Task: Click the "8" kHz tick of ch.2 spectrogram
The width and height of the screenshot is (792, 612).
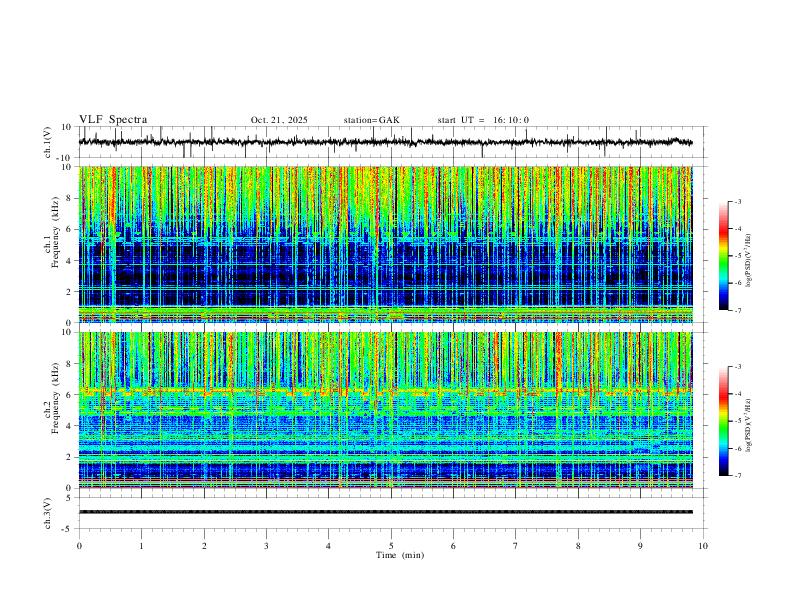Action: click(x=70, y=364)
